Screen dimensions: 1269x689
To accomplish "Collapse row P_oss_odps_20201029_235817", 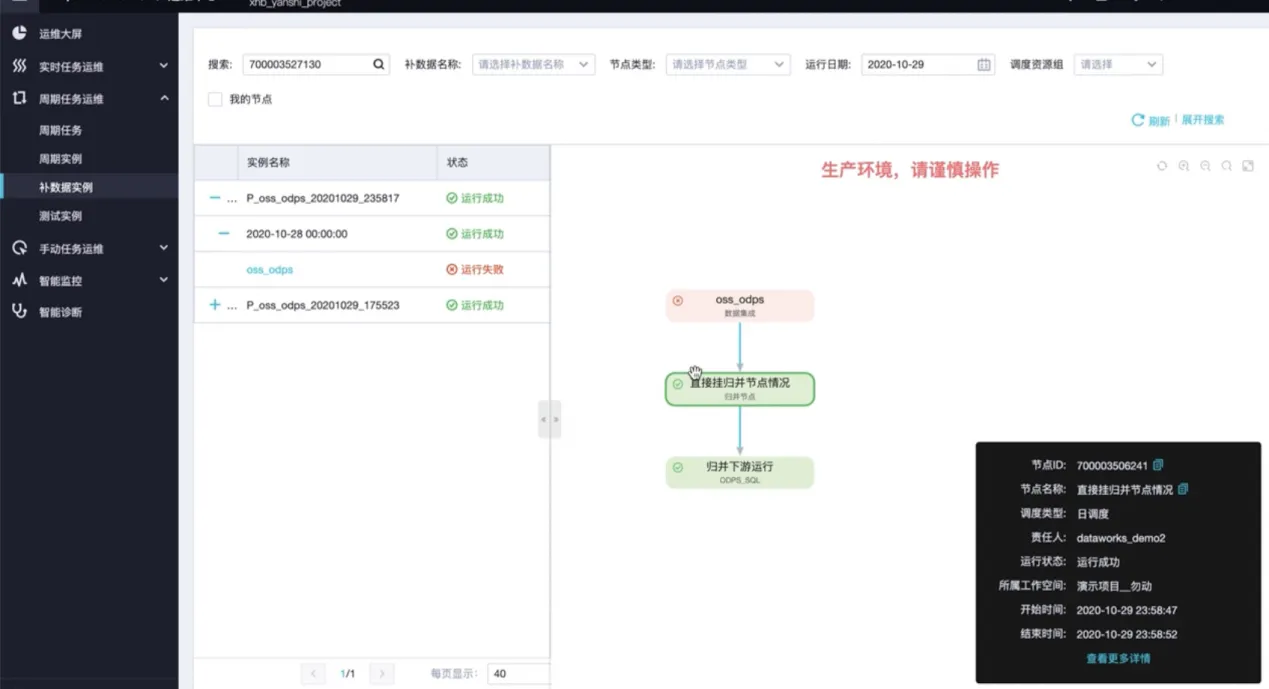I will pos(215,198).
